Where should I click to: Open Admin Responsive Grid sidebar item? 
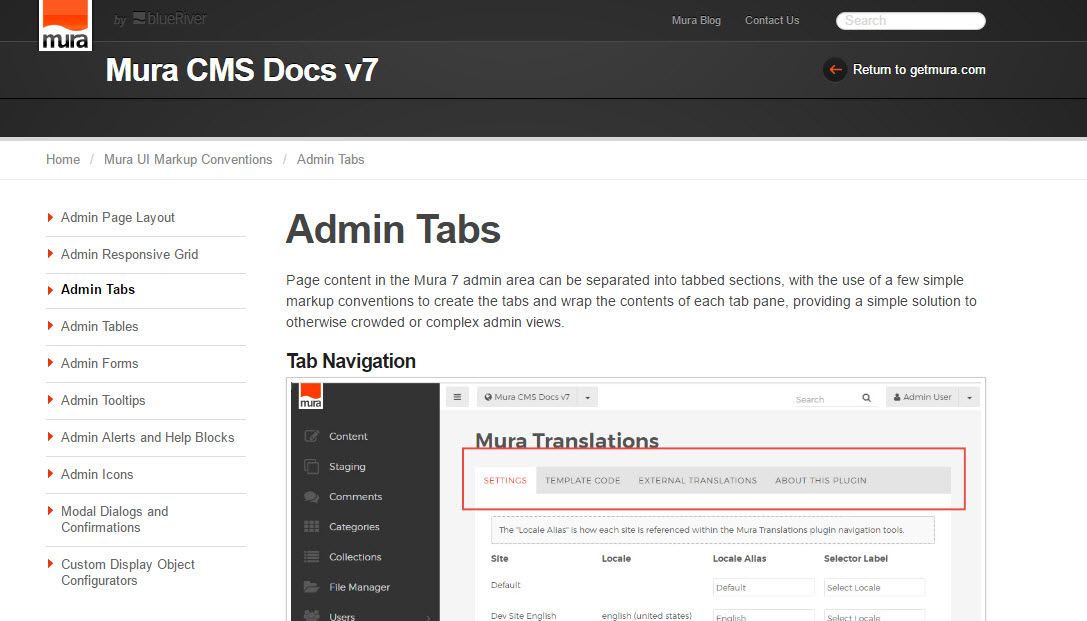pos(130,254)
